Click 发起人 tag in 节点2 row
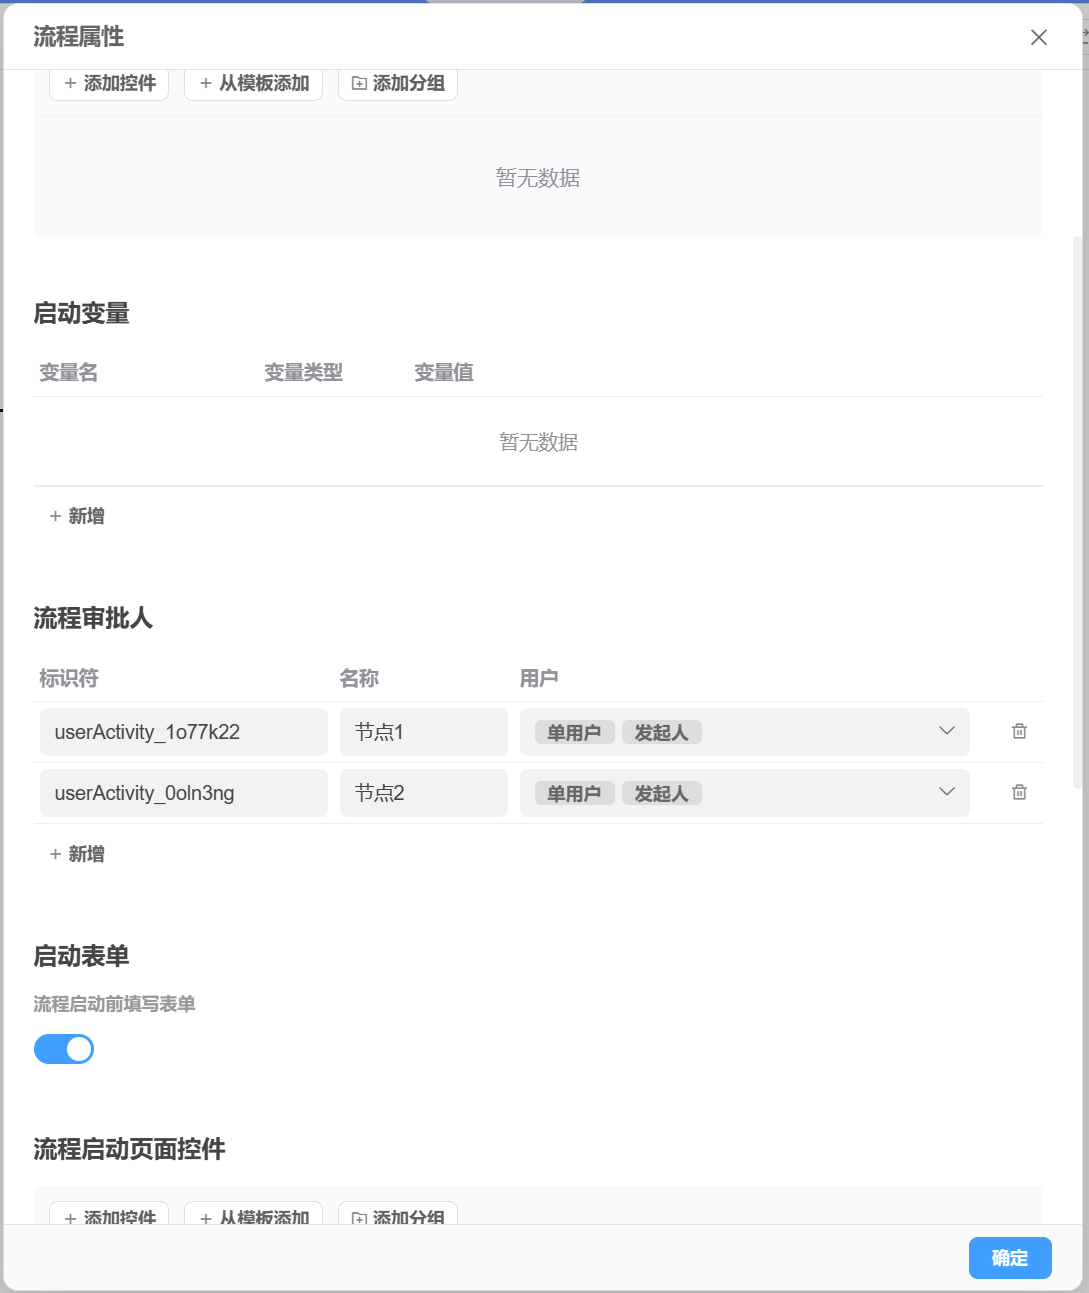Image resolution: width=1089 pixels, height=1293 pixels. pyautogui.click(x=661, y=794)
